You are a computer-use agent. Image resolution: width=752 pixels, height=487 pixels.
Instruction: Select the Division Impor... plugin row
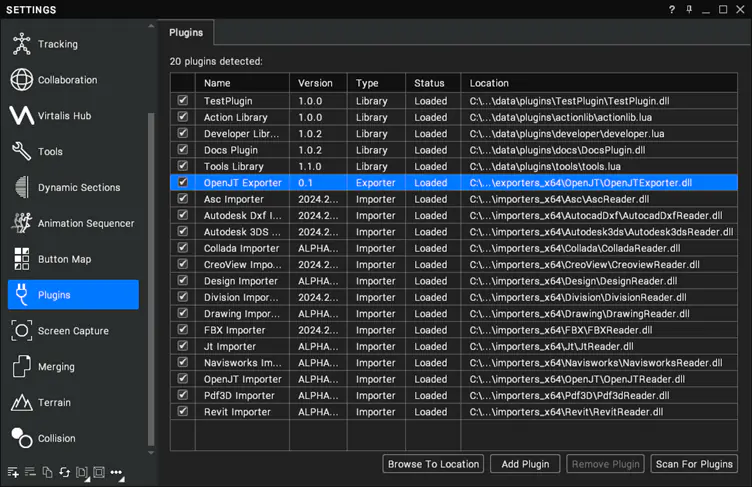tap(454, 297)
